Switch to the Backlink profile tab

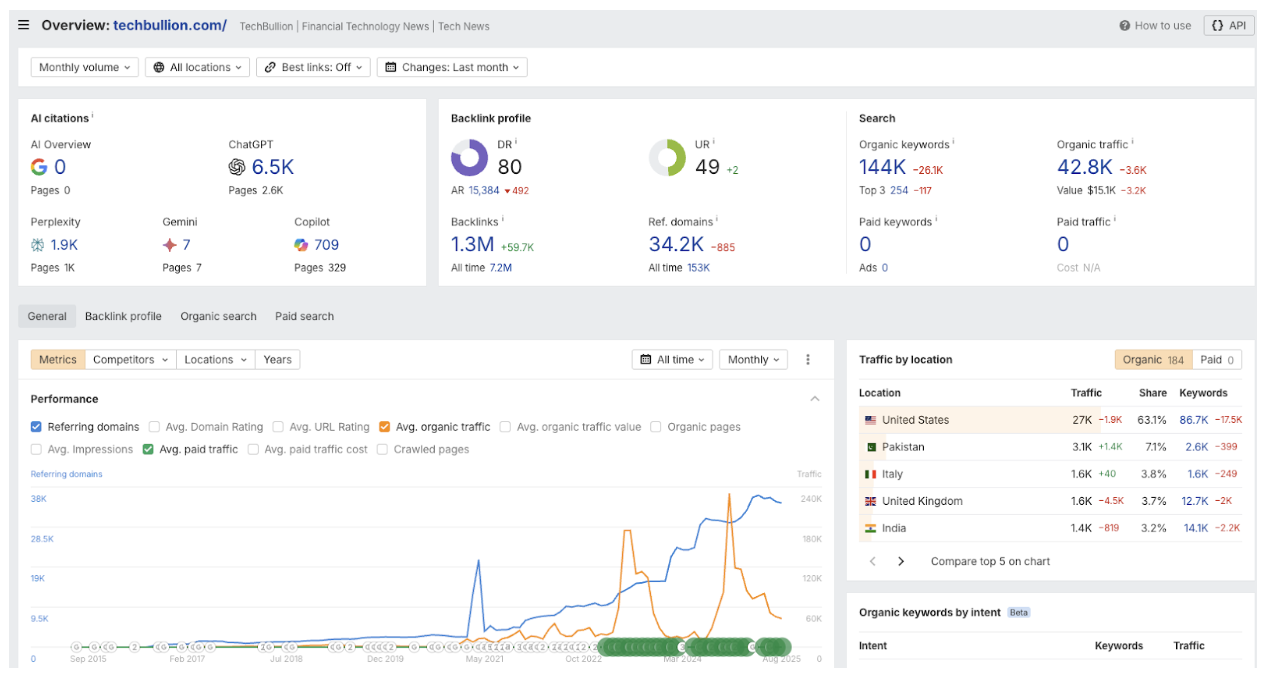click(123, 316)
